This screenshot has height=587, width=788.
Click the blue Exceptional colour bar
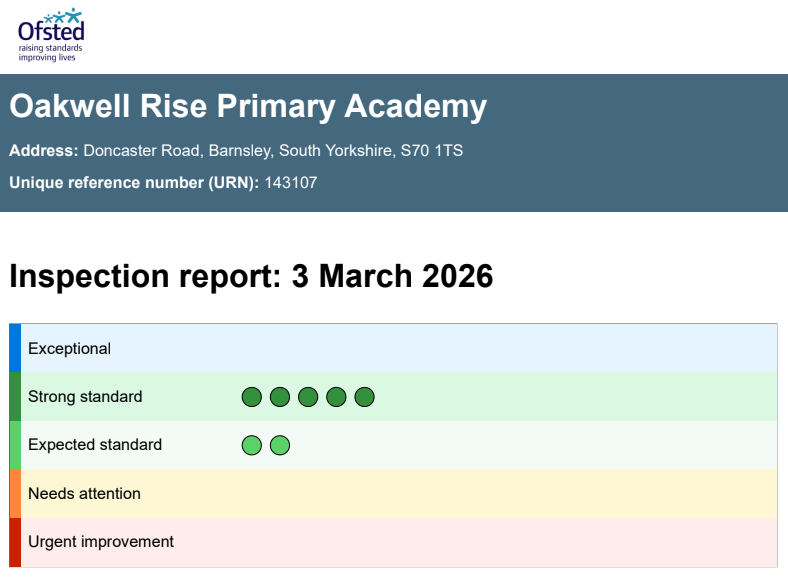click(x=15, y=348)
